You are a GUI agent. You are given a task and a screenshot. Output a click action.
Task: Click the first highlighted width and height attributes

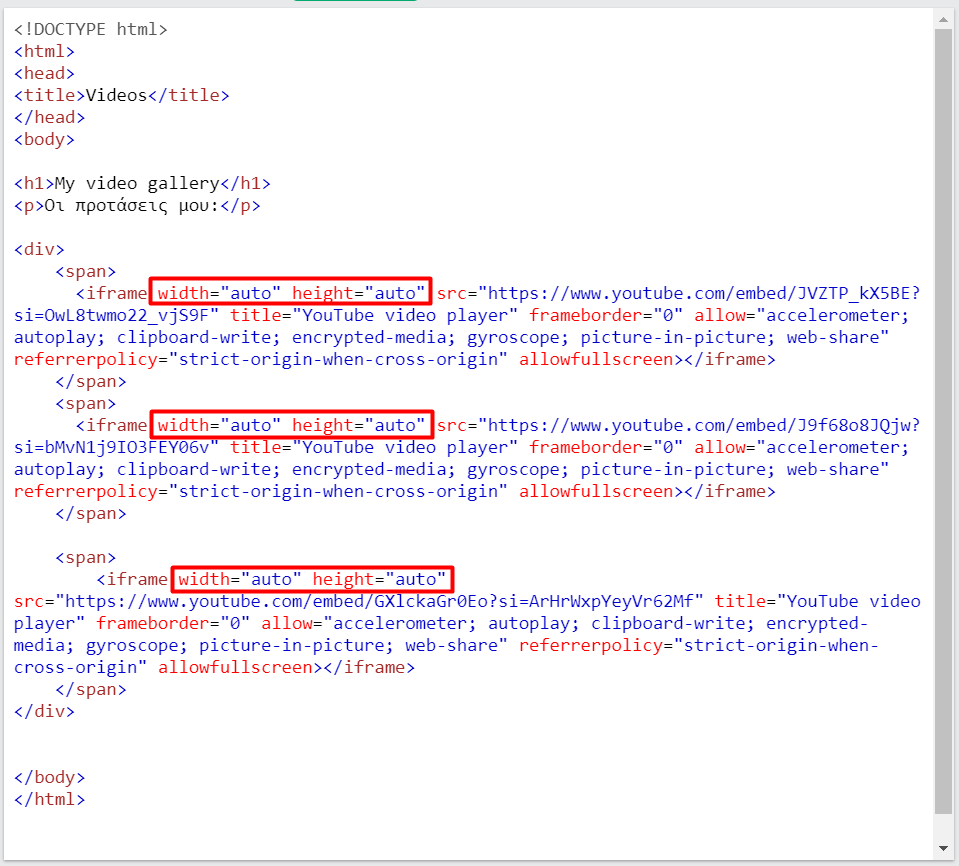pyautogui.click(x=290, y=293)
